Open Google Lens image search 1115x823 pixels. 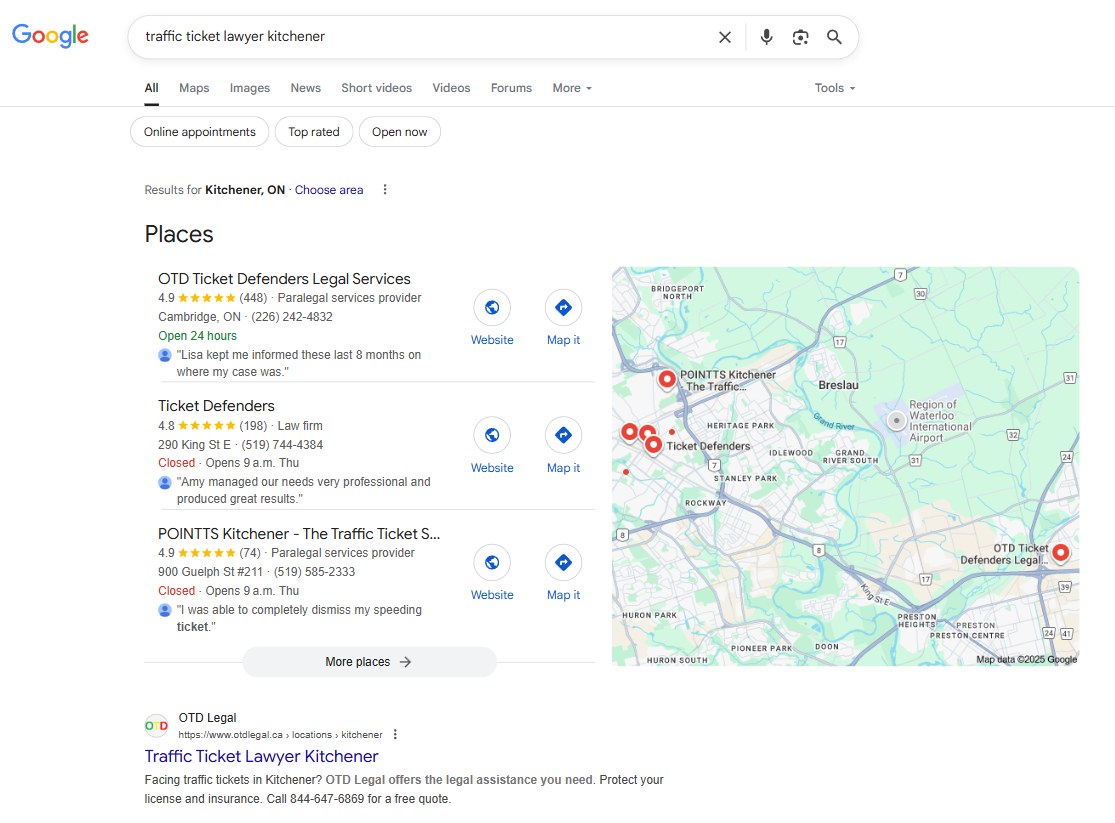click(x=800, y=37)
